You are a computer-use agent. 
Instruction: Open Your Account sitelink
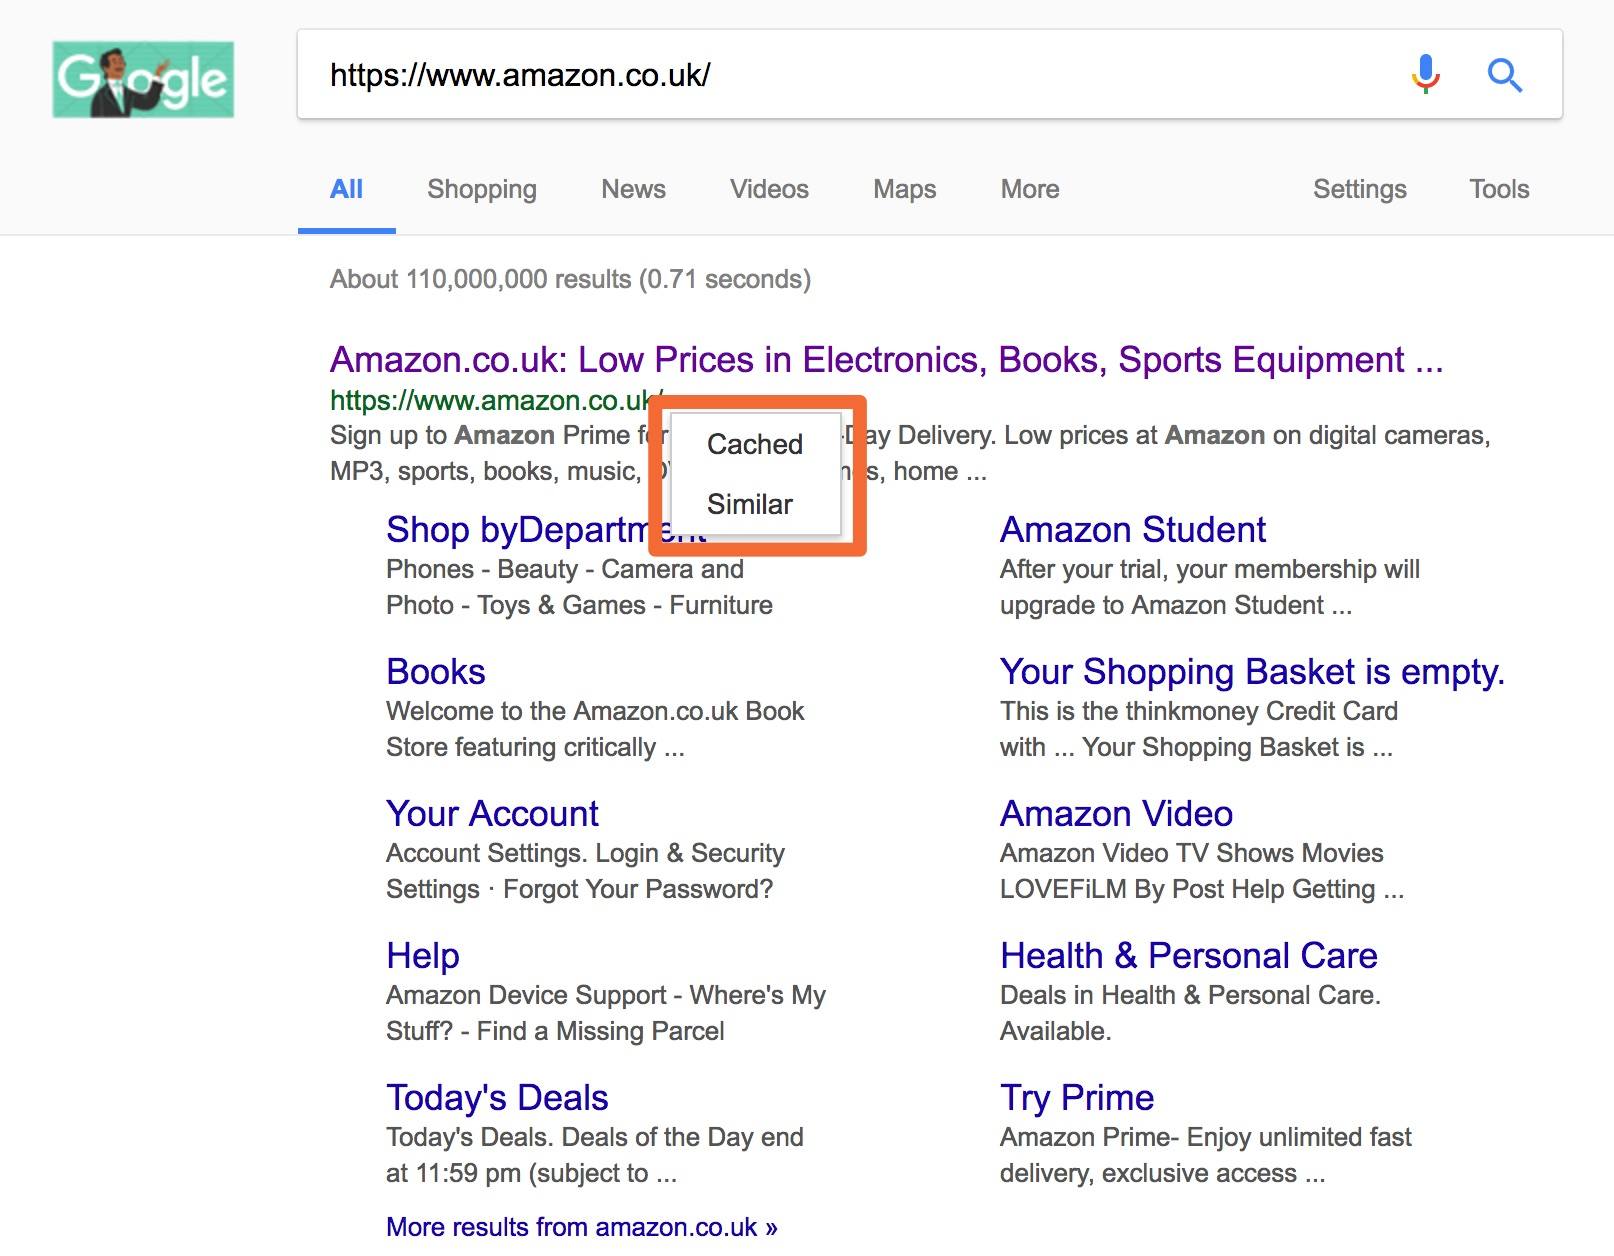coord(492,814)
